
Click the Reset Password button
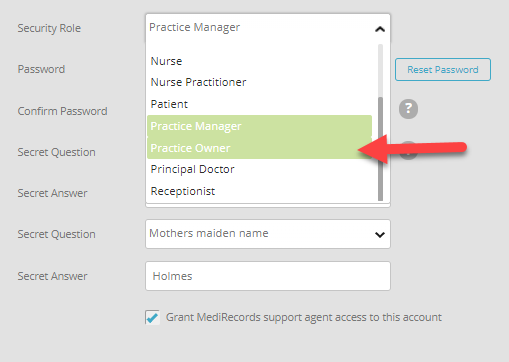click(x=443, y=69)
